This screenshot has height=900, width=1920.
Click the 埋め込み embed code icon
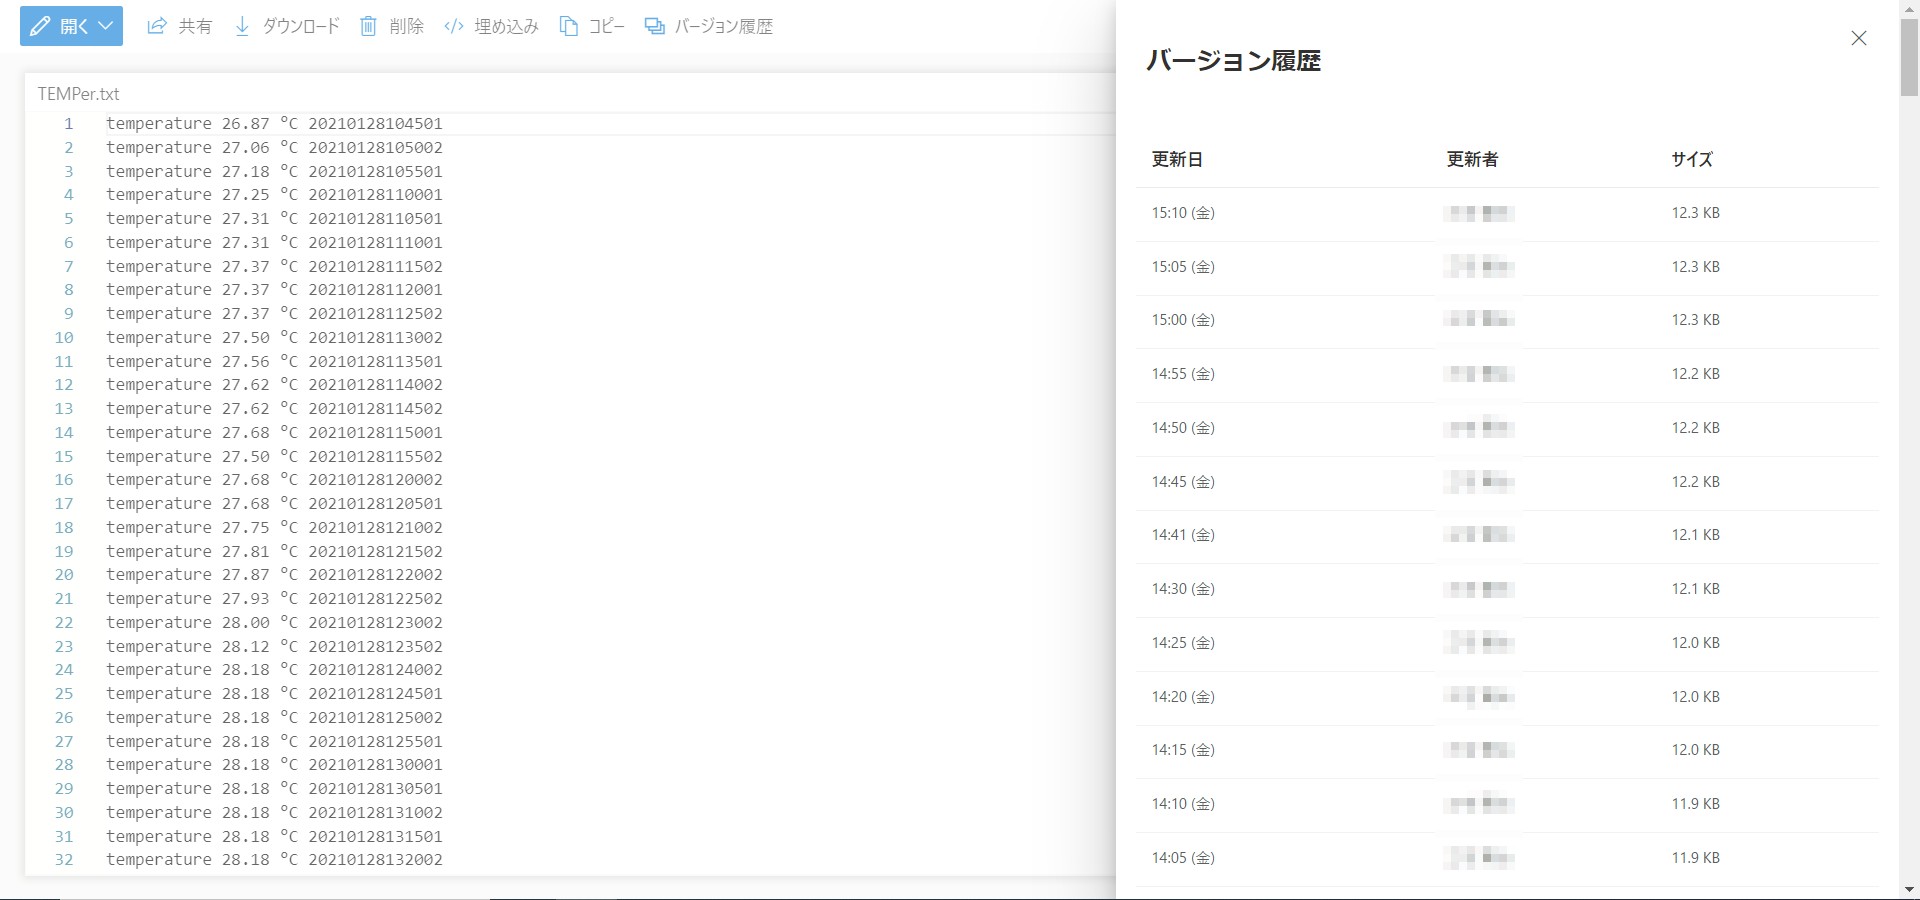pos(454,27)
